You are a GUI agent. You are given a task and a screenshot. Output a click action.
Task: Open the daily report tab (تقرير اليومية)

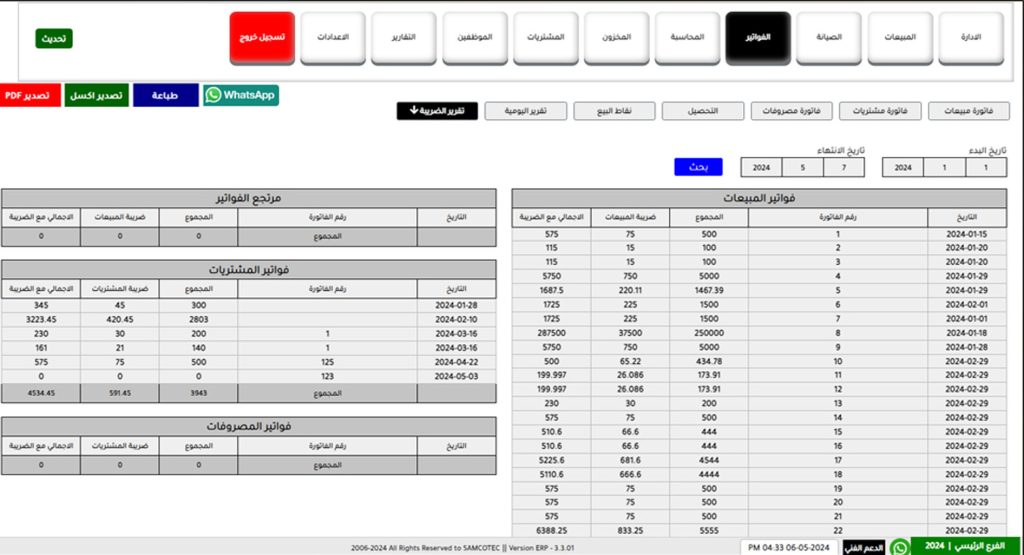point(525,111)
